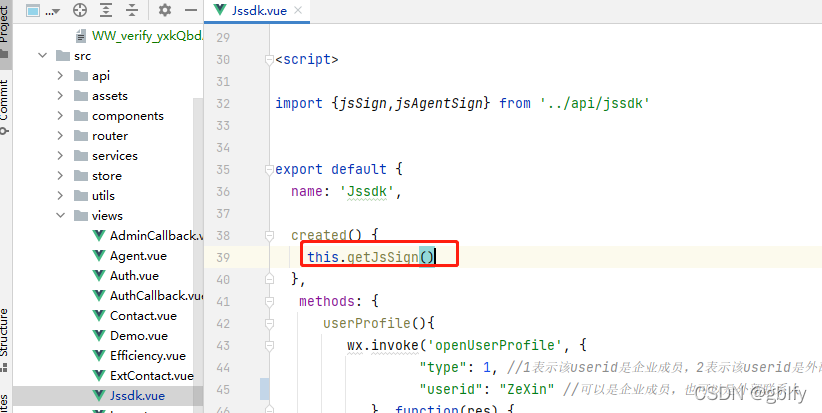Place cursor on this.getJsSign() call

[x=371, y=257]
